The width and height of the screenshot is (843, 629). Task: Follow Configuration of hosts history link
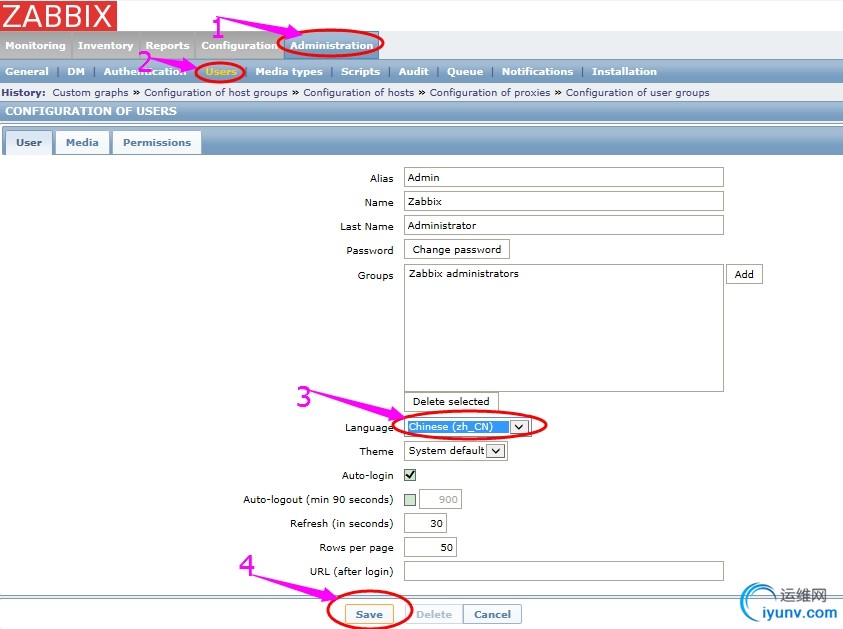pyautogui.click(x=359, y=92)
